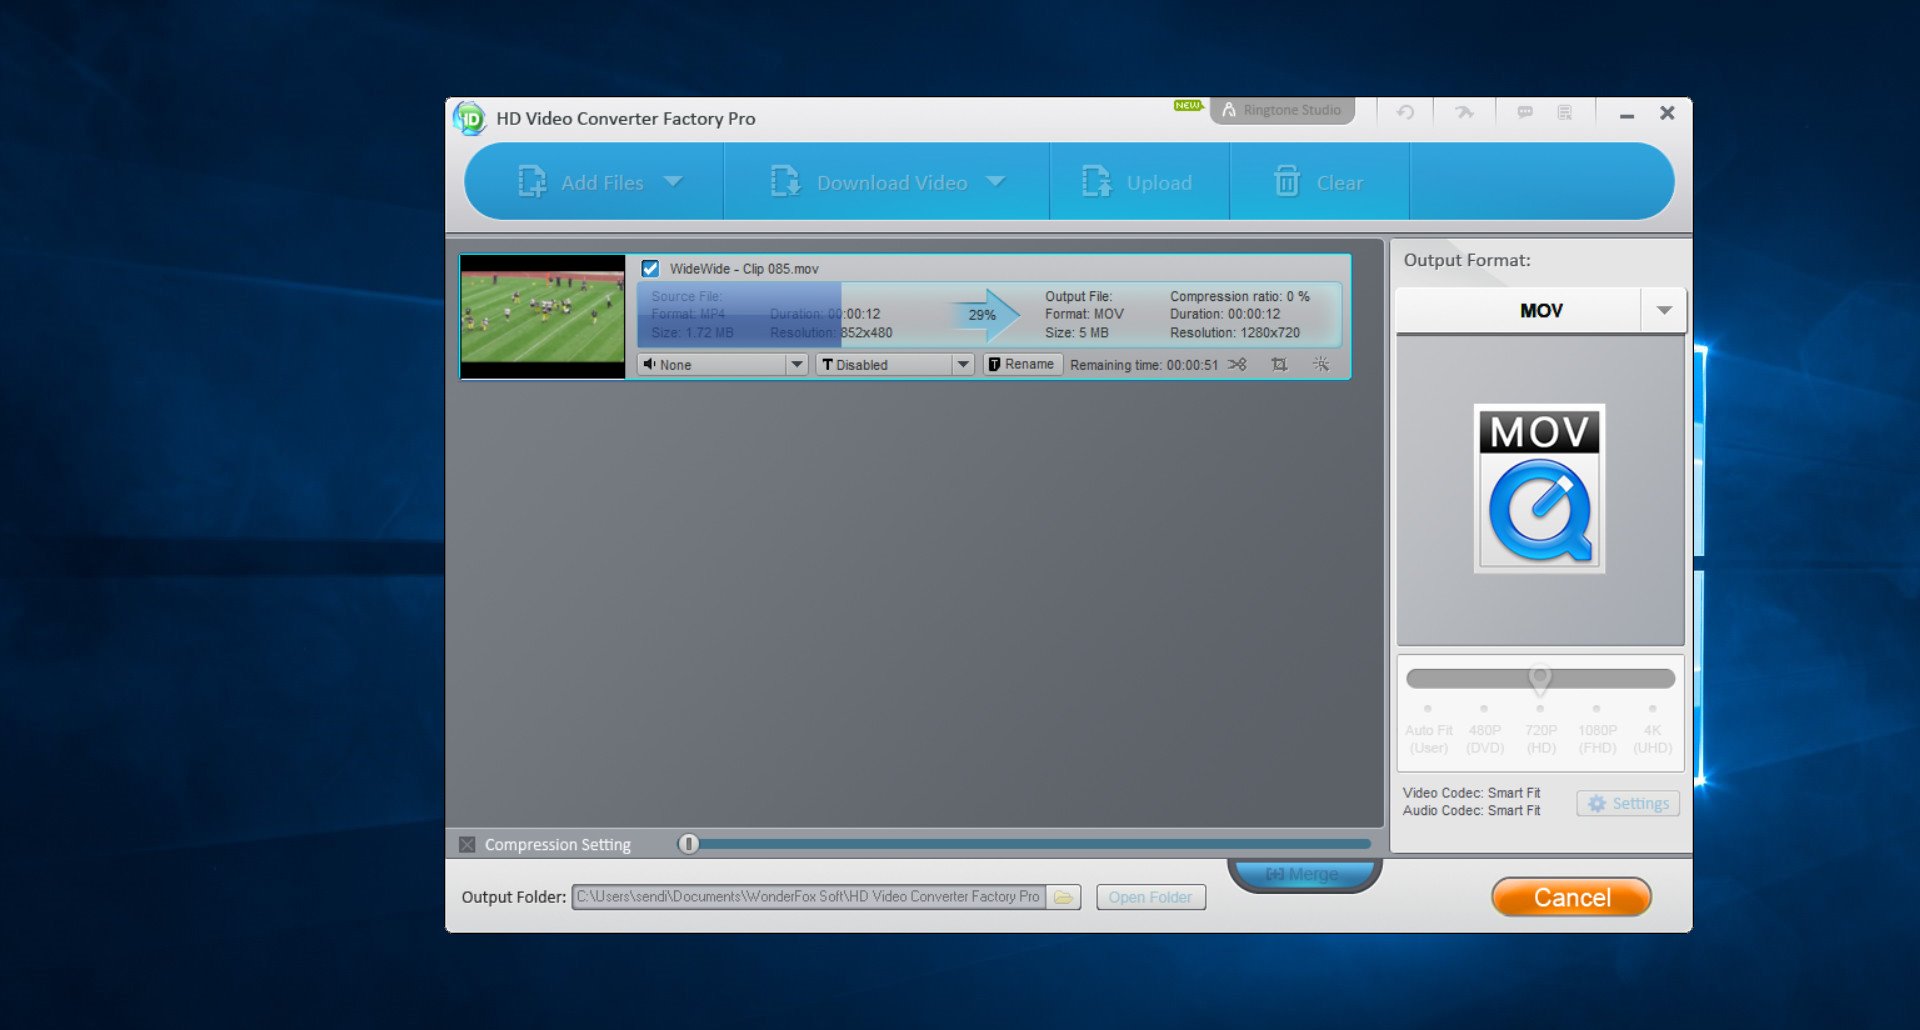Open the feedback chat bubble icon
The image size is (1920, 1030).
click(1524, 112)
